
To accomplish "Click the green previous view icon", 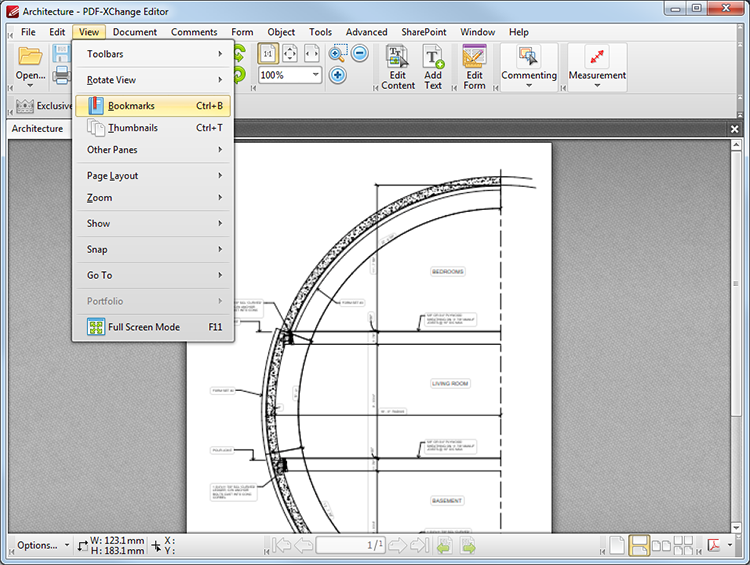I will (445, 545).
